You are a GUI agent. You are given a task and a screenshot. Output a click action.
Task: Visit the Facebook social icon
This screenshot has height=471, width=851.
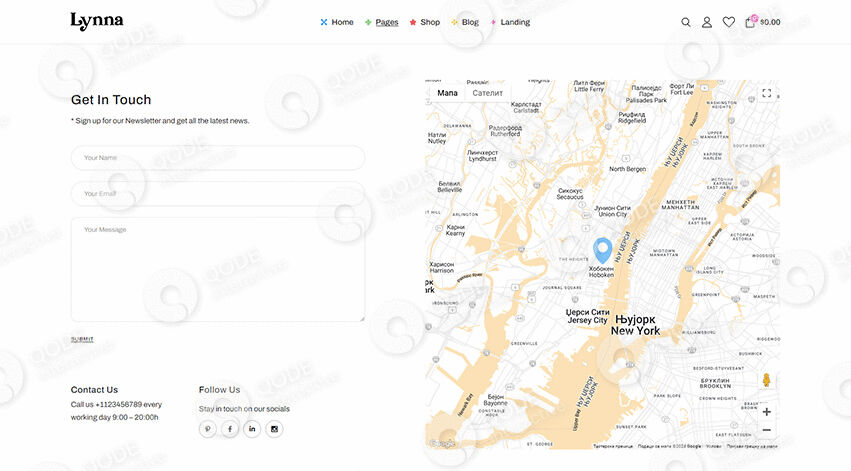[x=230, y=429]
